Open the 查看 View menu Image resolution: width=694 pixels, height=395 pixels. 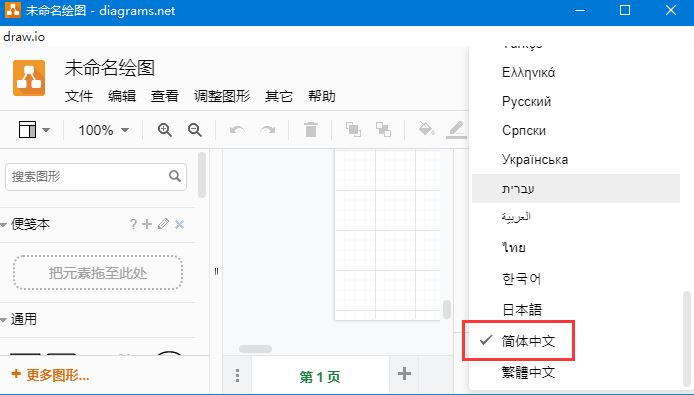point(165,96)
